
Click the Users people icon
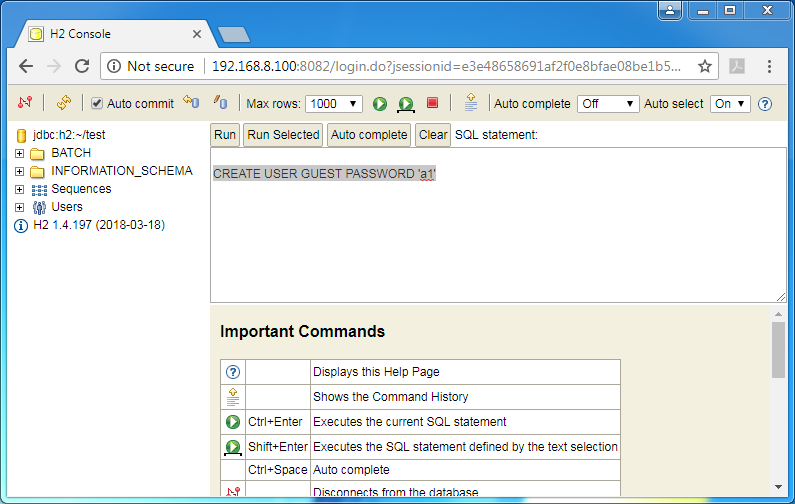[x=39, y=207]
